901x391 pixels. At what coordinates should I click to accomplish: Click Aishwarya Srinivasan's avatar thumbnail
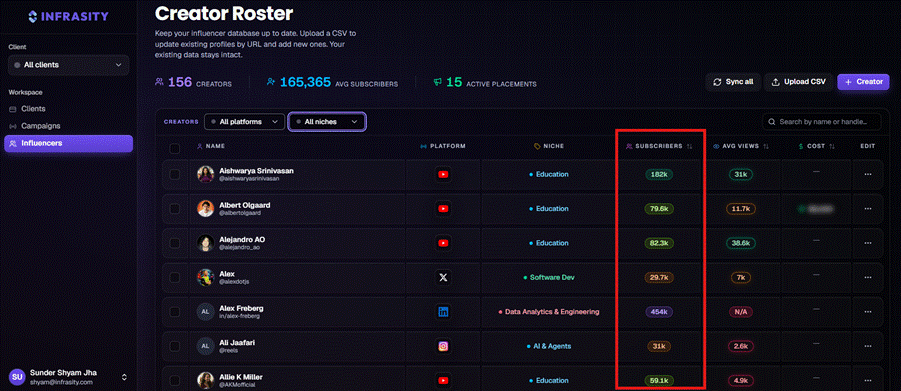coord(206,174)
